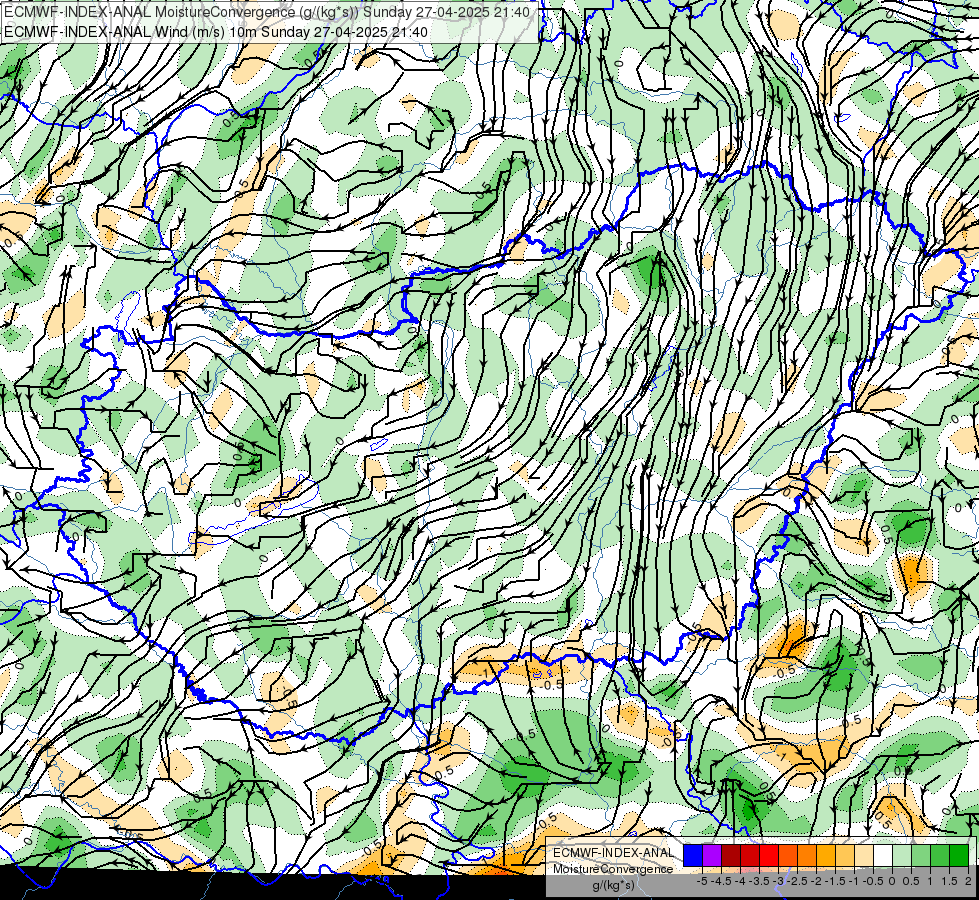The width and height of the screenshot is (979, 900).
Task: Click the '2' tick label at legend end
Action: [968, 881]
